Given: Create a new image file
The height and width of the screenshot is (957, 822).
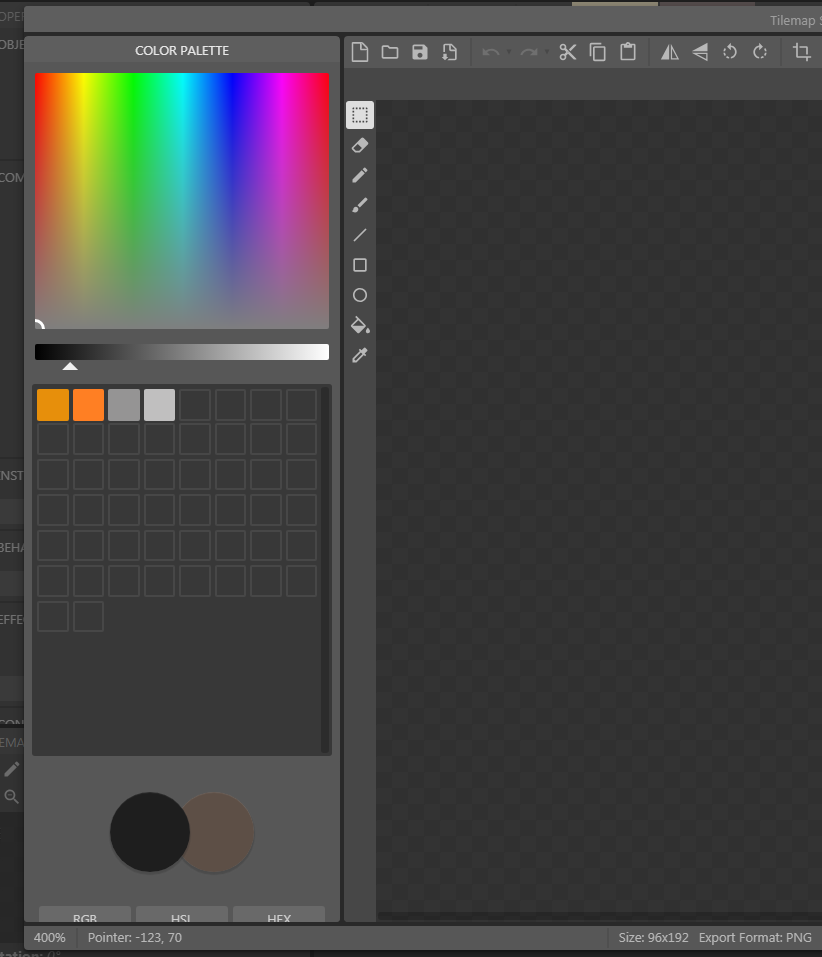Looking at the screenshot, I should pyautogui.click(x=360, y=52).
